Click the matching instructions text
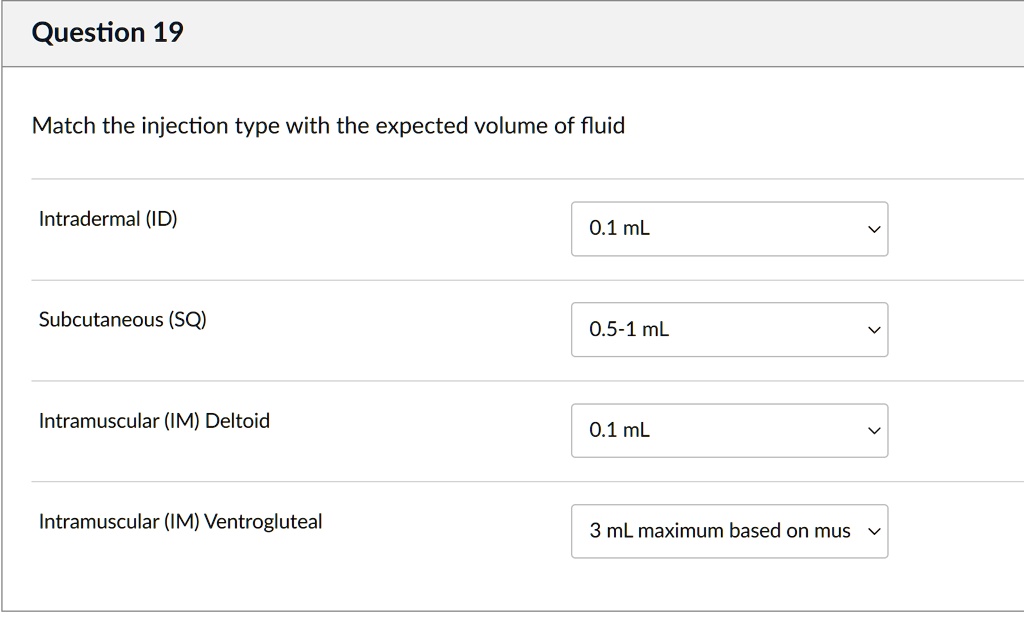 coord(327,126)
